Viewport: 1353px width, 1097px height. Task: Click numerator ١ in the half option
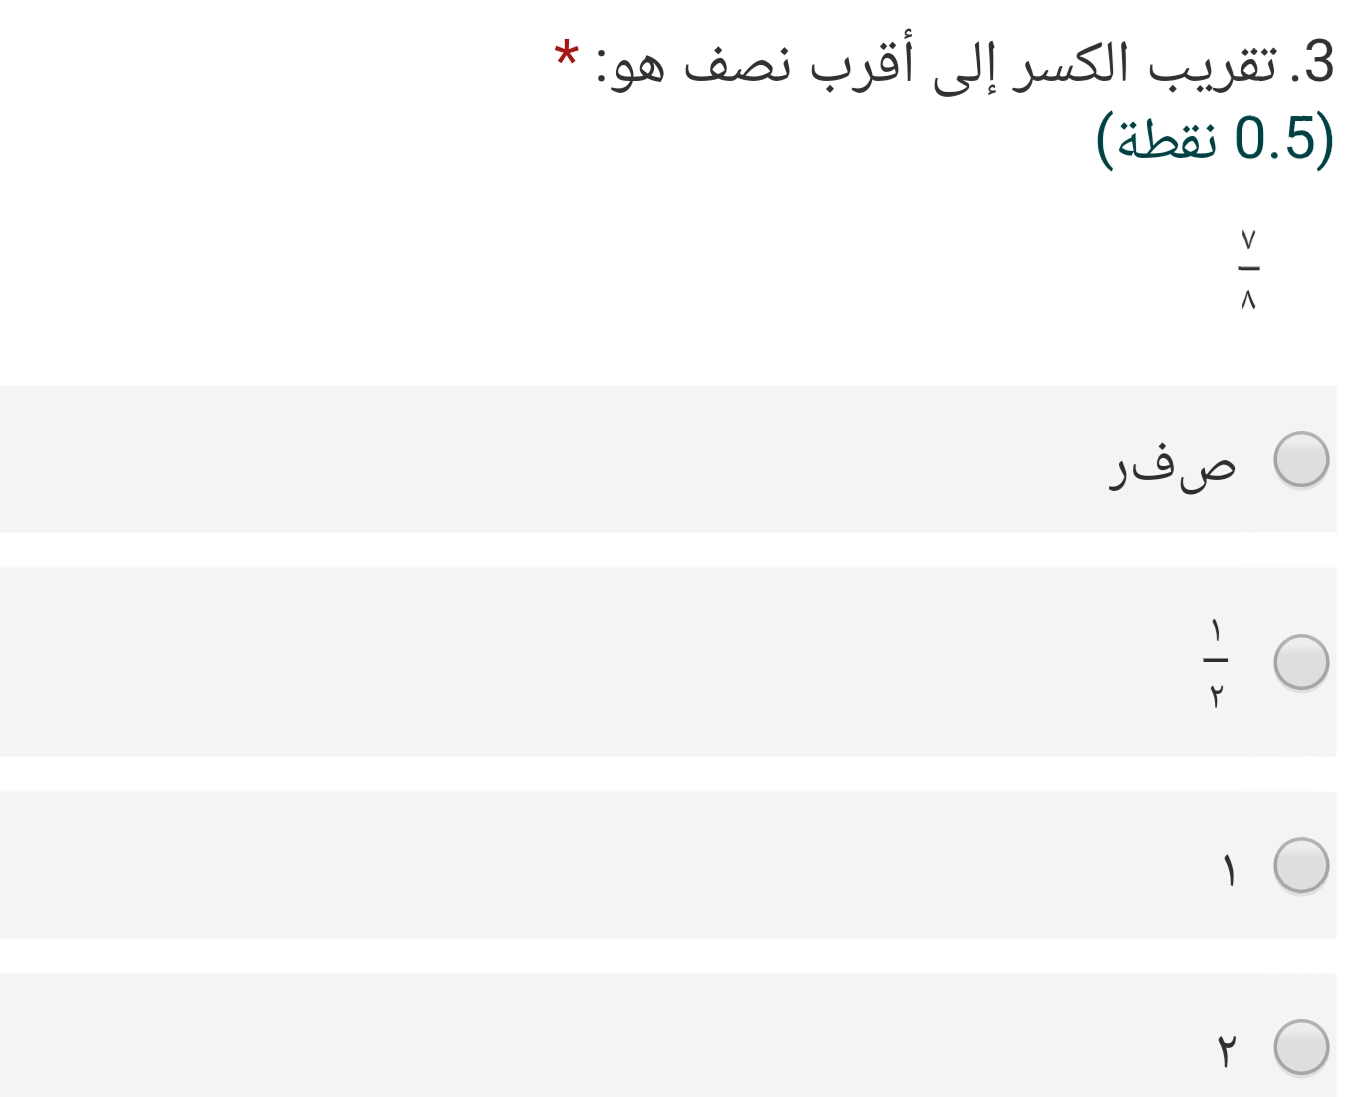point(1216,632)
